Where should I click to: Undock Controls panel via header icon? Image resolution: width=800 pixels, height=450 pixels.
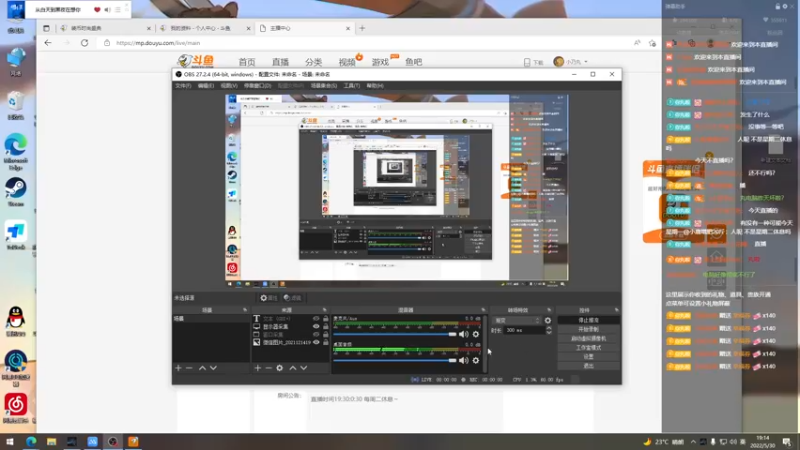616,310
